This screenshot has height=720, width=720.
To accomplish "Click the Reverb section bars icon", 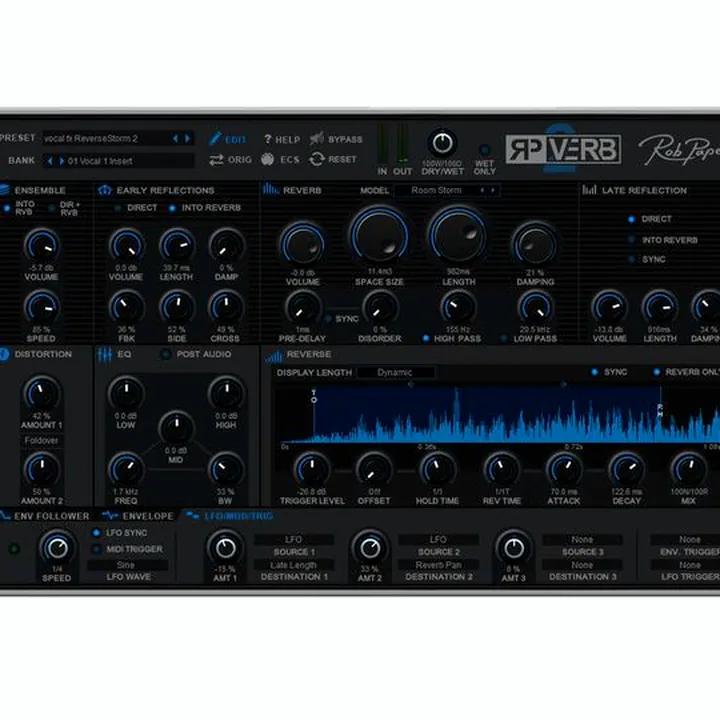I will (270, 189).
